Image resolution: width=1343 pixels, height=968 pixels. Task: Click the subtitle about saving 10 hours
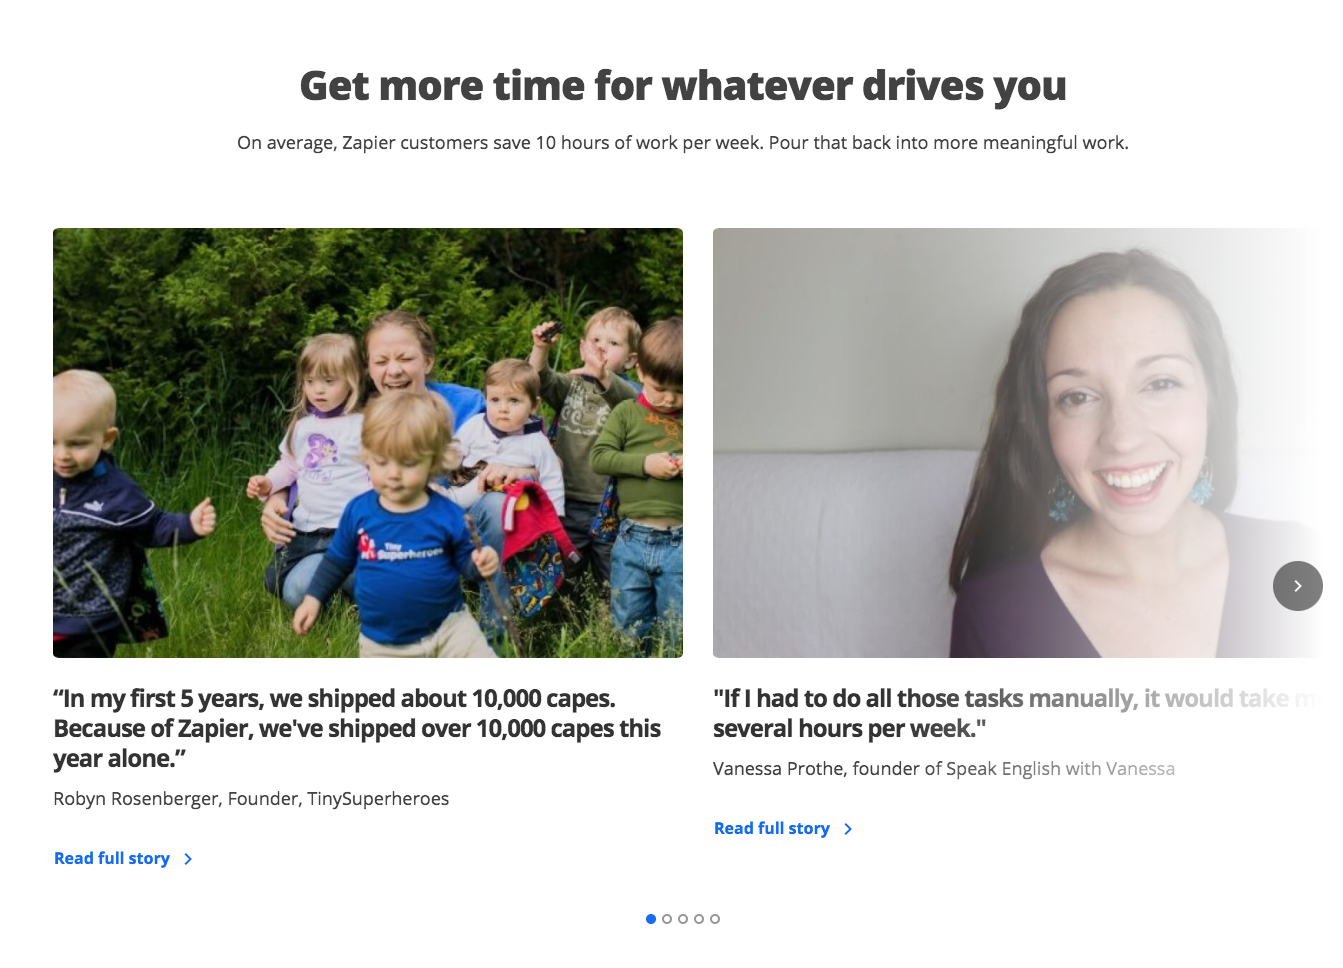point(683,143)
